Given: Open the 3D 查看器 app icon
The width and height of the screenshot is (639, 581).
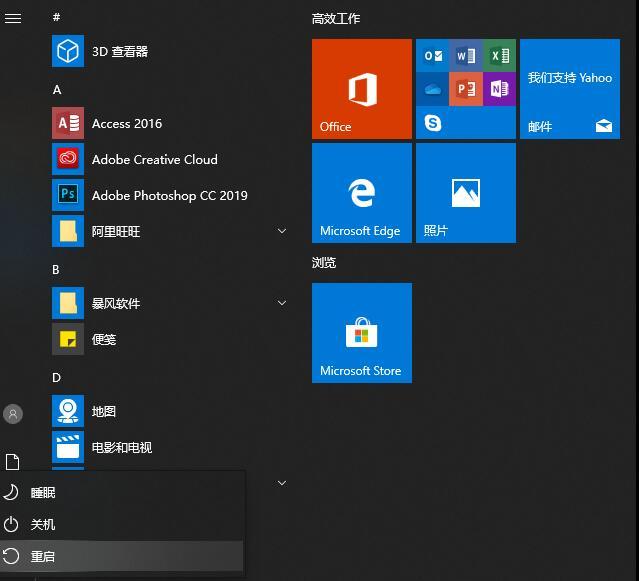Looking at the screenshot, I should pos(68,51).
